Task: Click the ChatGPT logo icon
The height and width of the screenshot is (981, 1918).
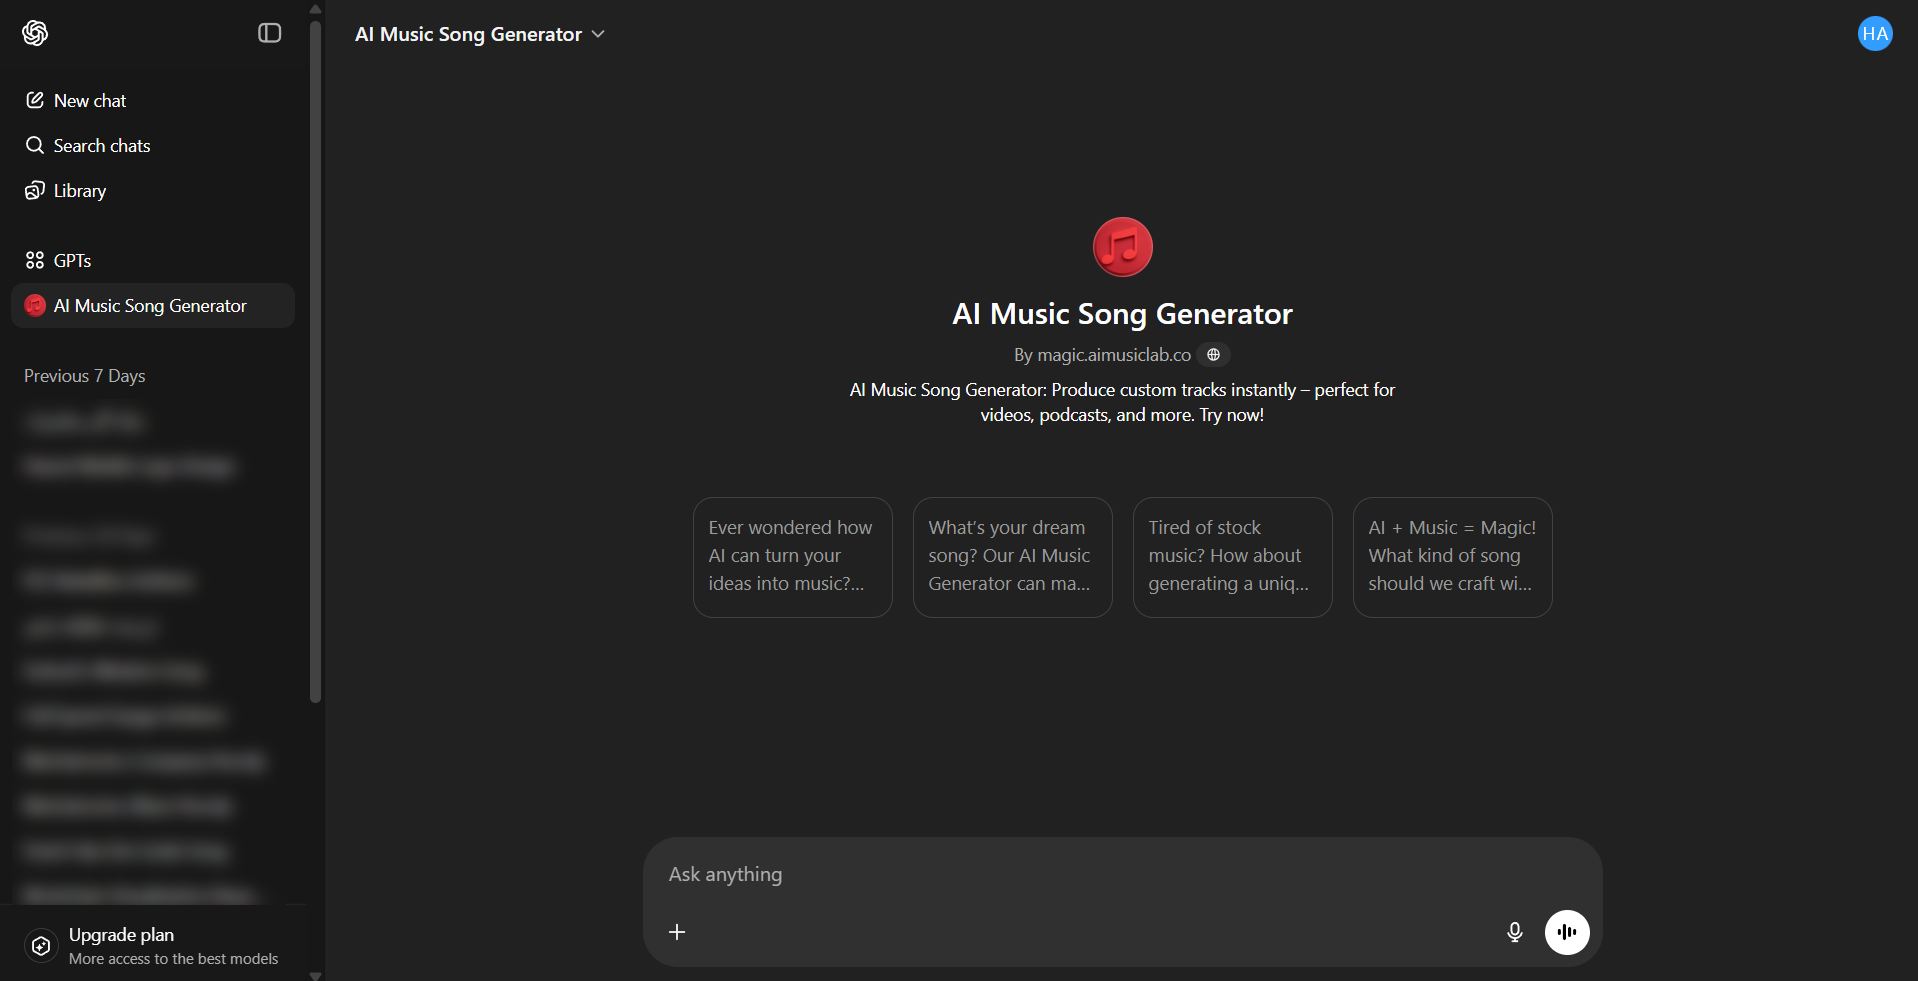Action: click(x=35, y=33)
